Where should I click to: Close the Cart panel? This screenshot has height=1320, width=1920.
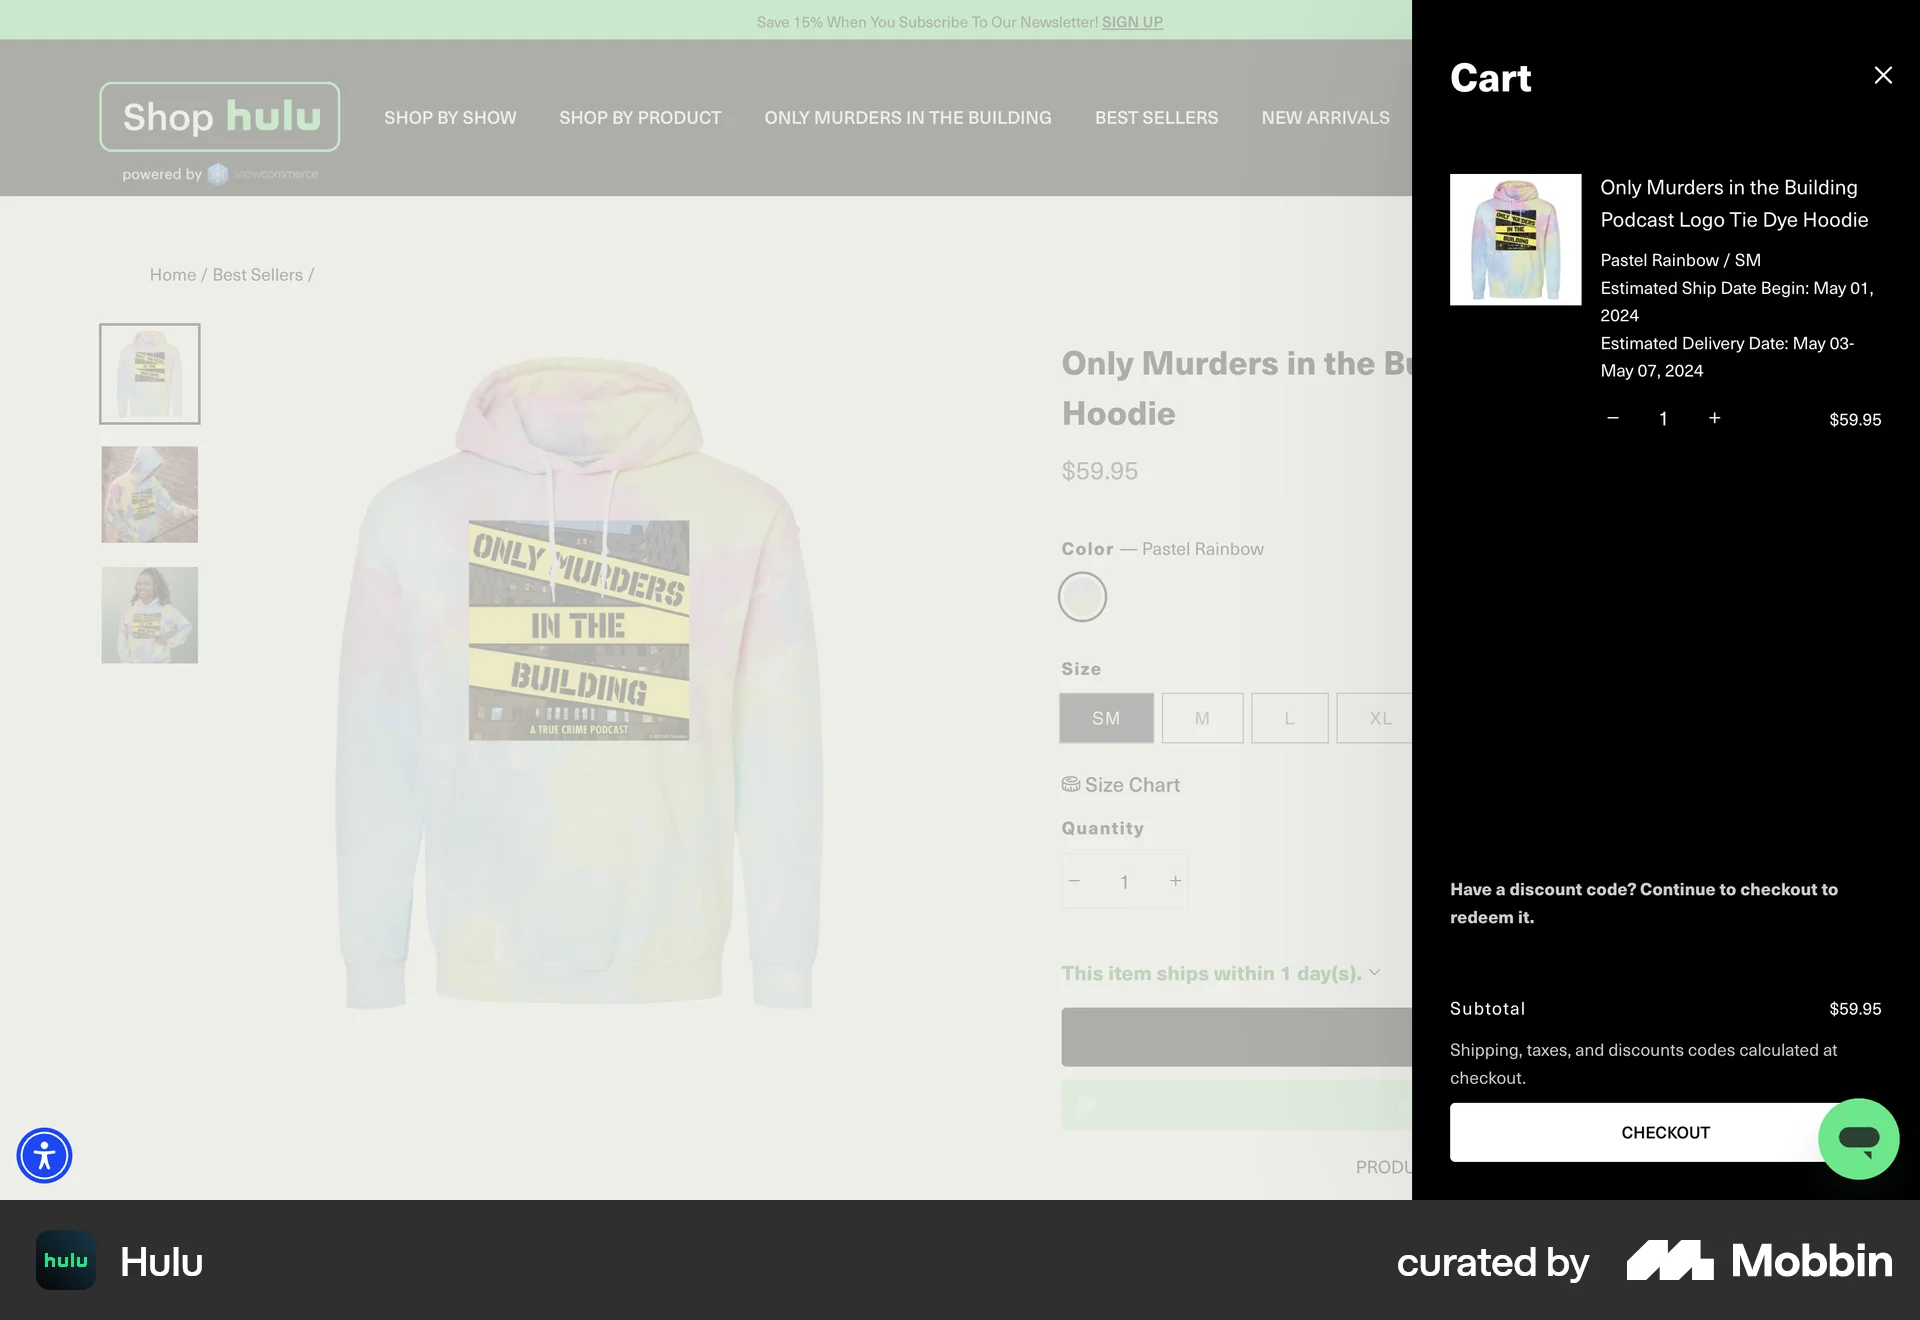1882,76
